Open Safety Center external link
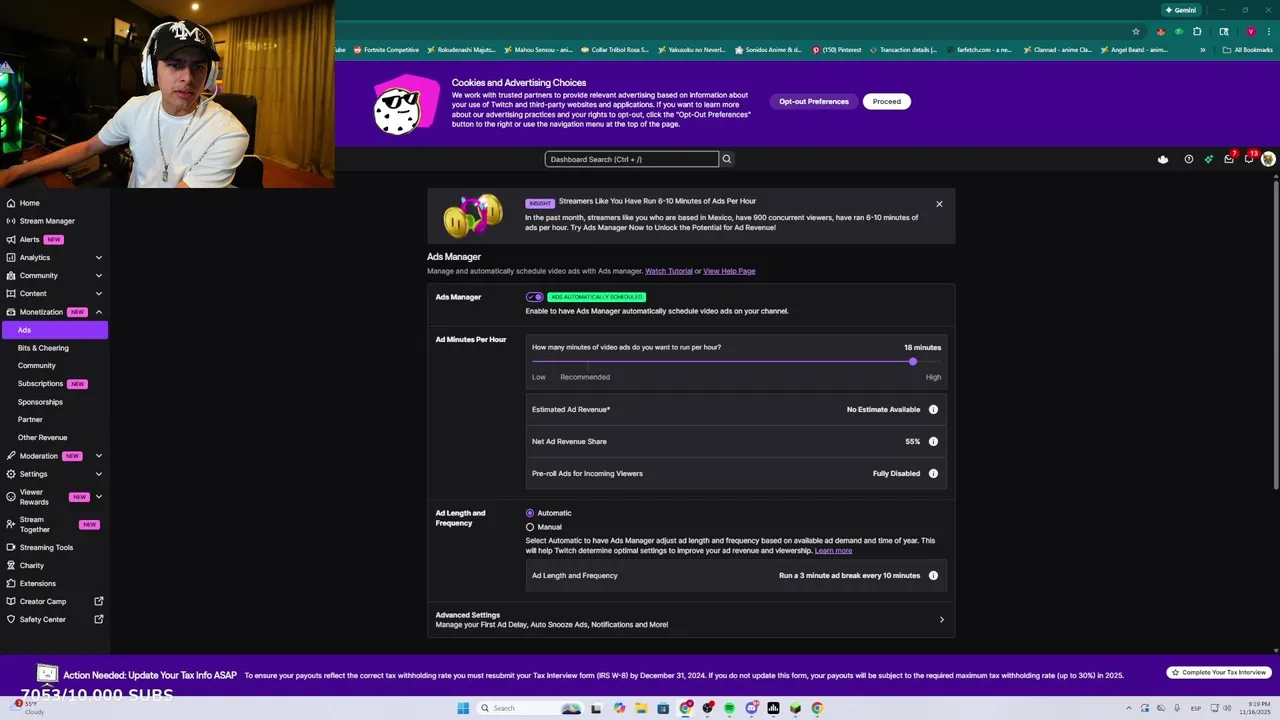This screenshot has height=720, width=1280. click(x=99, y=619)
